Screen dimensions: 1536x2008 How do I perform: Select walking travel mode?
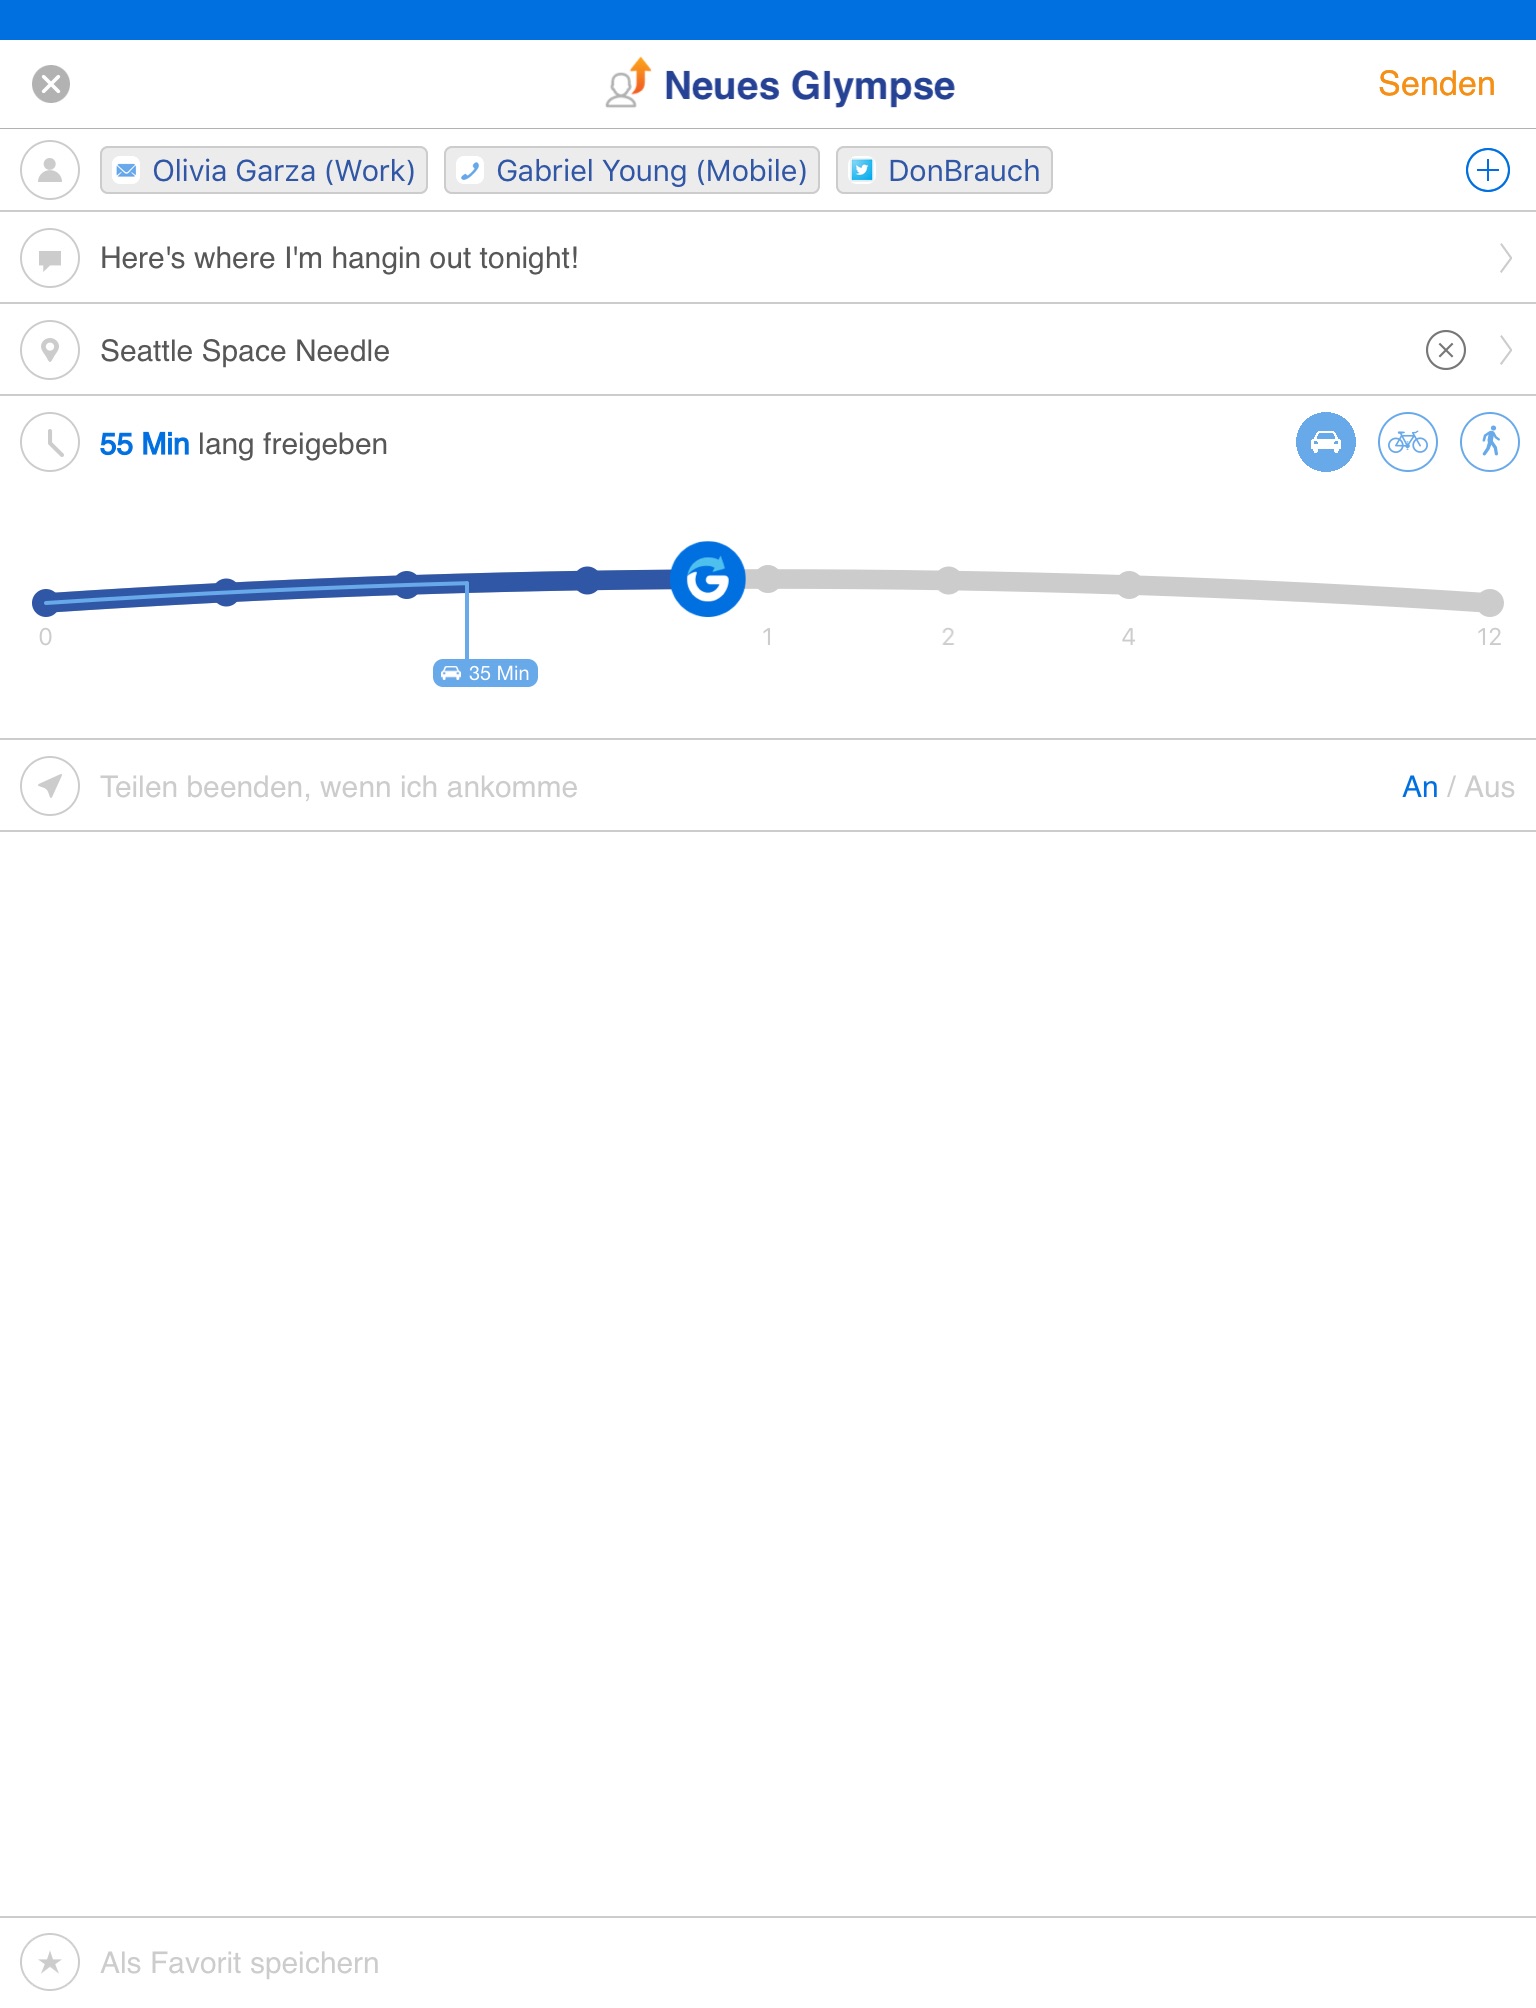(x=1489, y=442)
